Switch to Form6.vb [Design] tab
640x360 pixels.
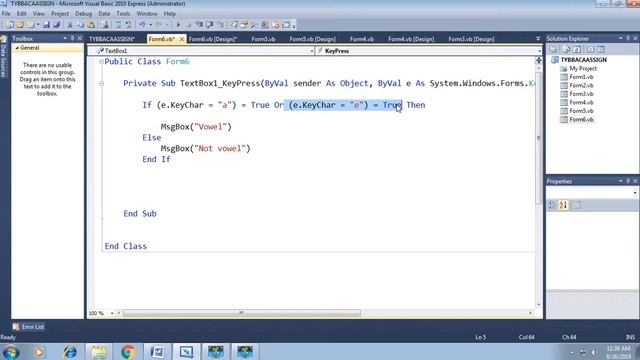(213, 39)
